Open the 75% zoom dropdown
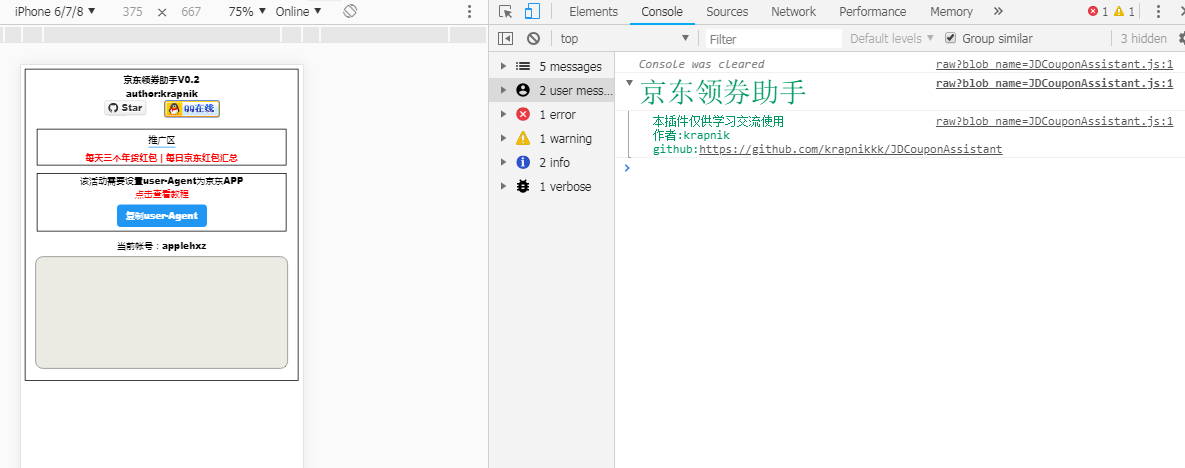Image resolution: width=1185 pixels, height=468 pixels. click(246, 11)
